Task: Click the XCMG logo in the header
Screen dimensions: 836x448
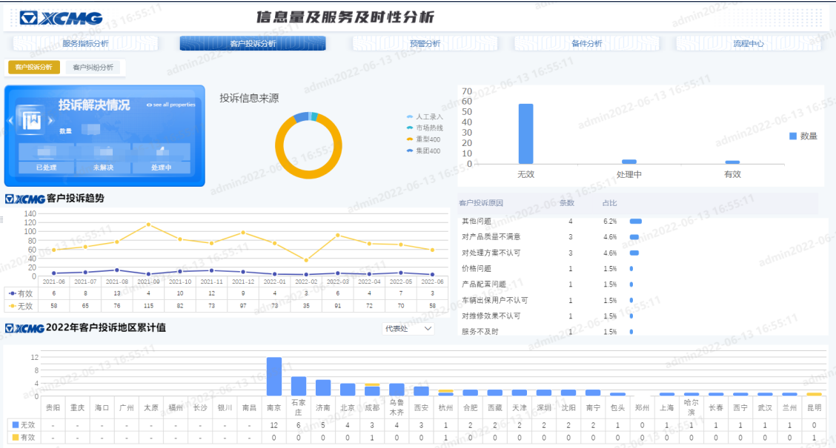Action: coord(61,18)
